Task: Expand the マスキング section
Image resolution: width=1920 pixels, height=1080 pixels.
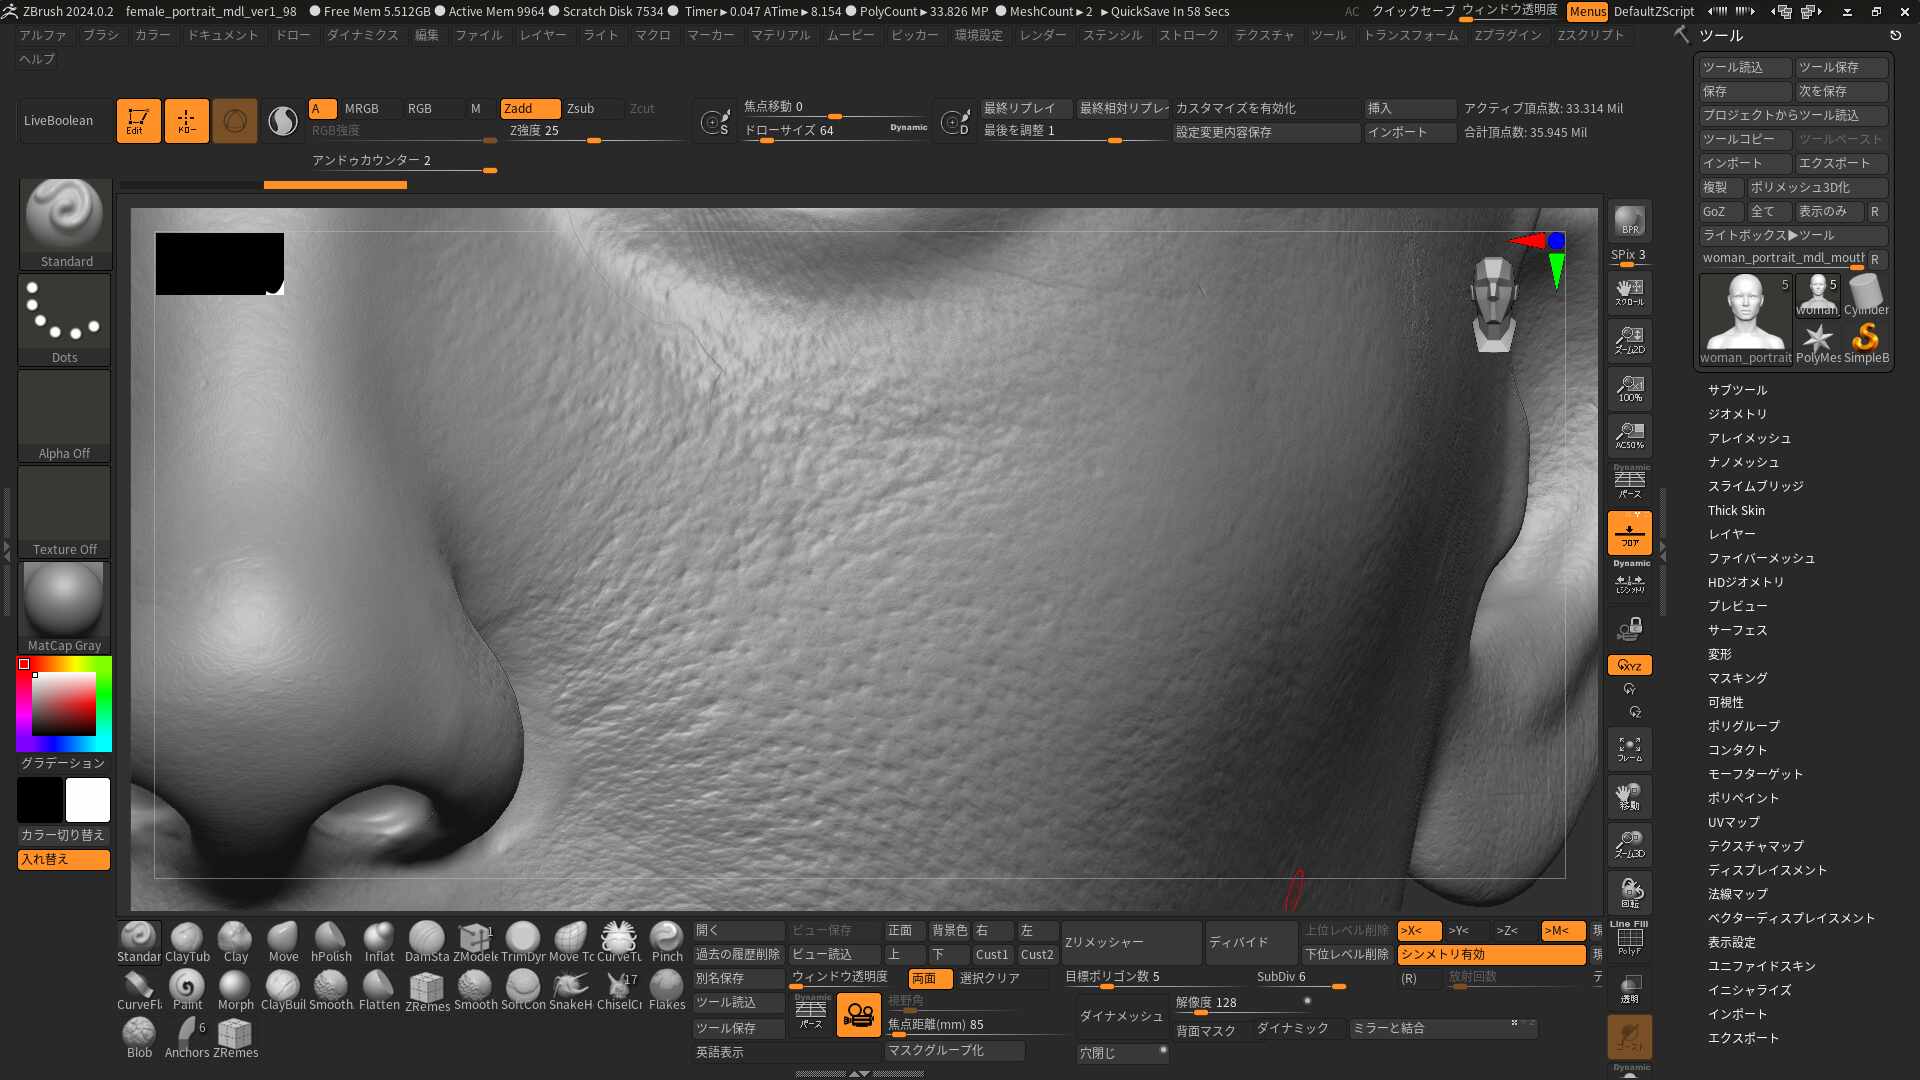Action: tap(1737, 678)
